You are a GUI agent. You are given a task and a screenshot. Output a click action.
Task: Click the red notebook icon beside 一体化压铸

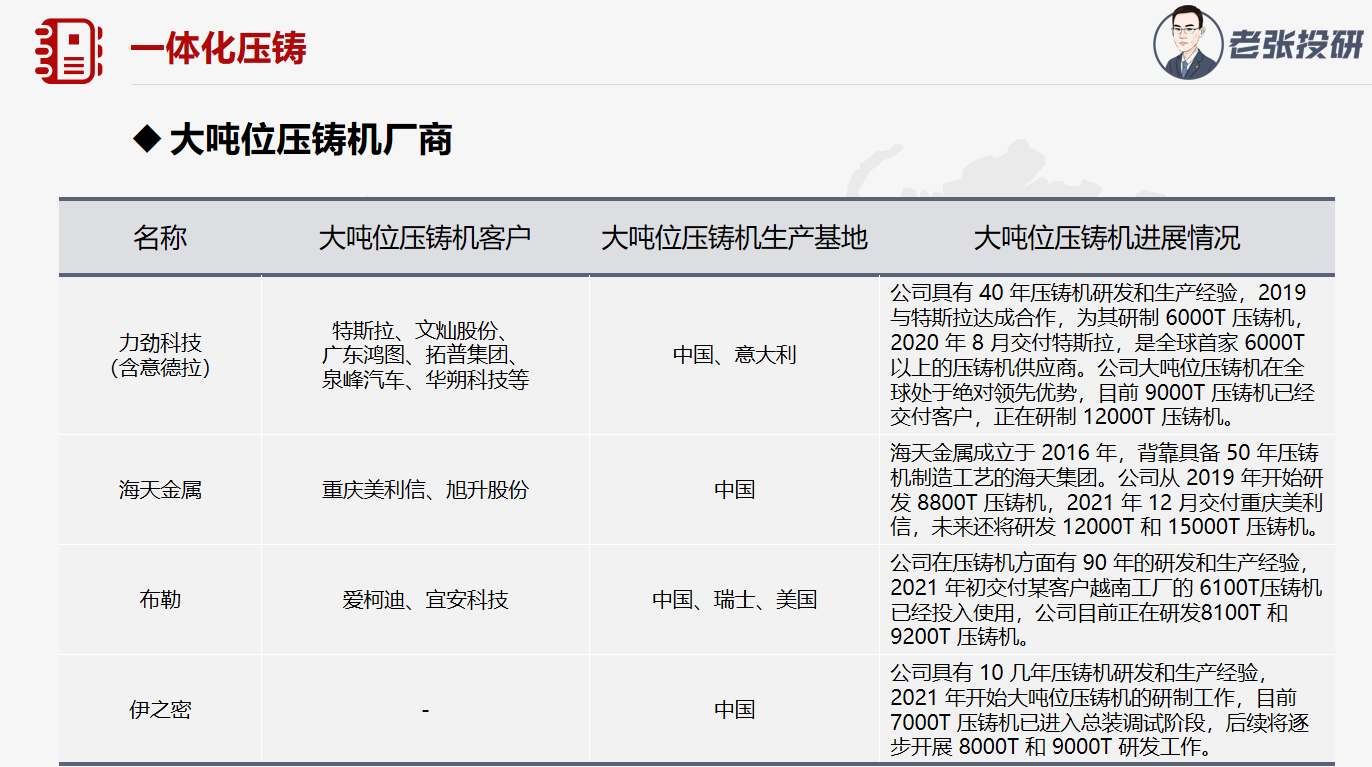pyautogui.click(x=69, y=50)
